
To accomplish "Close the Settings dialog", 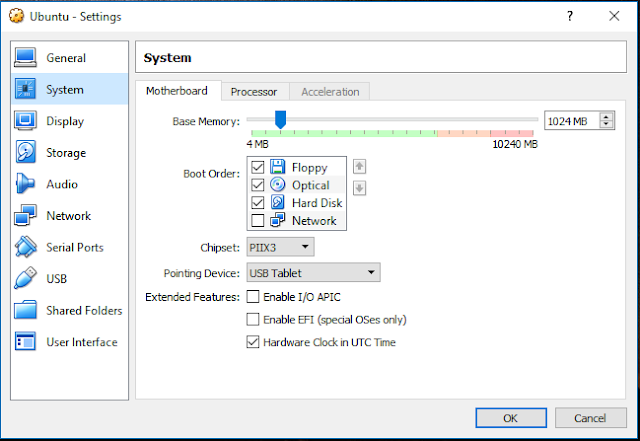I will (x=614, y=16).
